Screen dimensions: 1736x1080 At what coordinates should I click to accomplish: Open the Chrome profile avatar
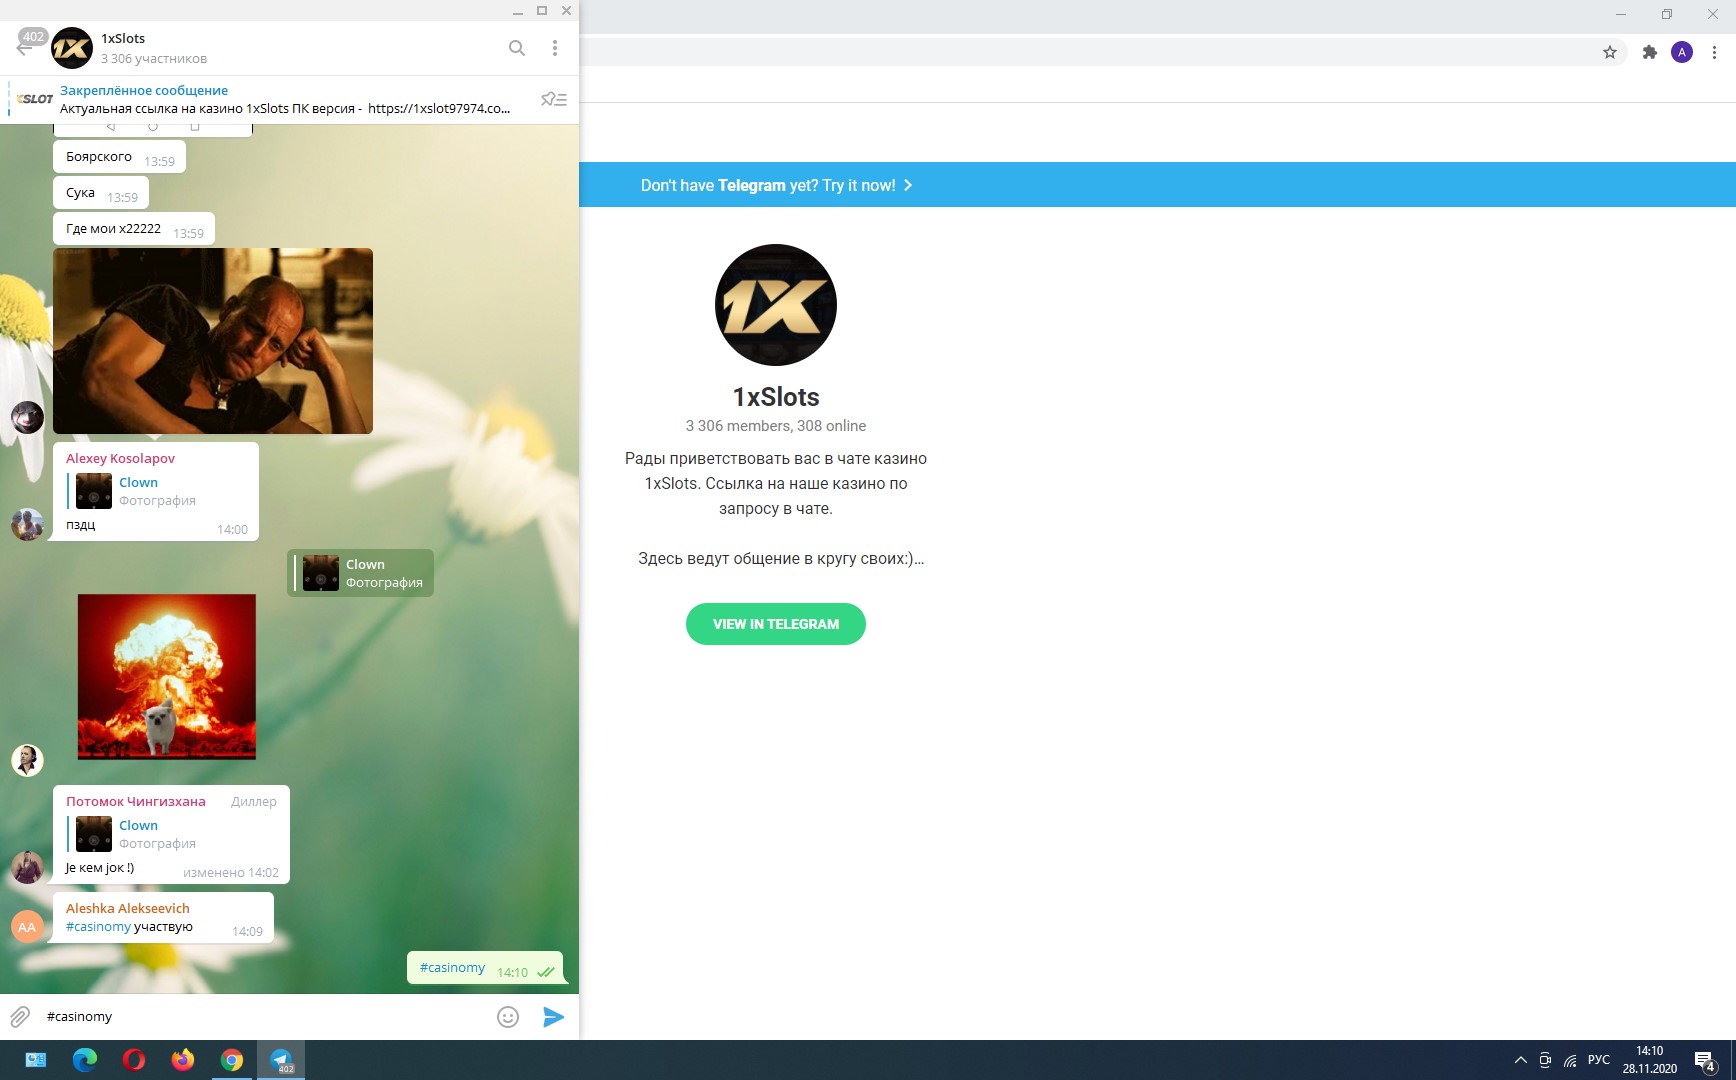point(1682,52)
